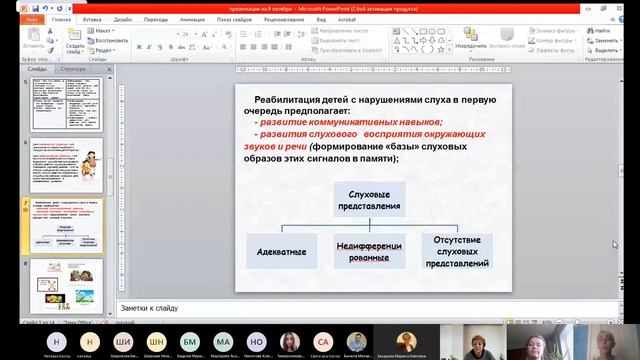Image resolution: width=640 pixels, height=360 pixels.
Task: Center the text alignment
Action: click(x=253, y=47)
